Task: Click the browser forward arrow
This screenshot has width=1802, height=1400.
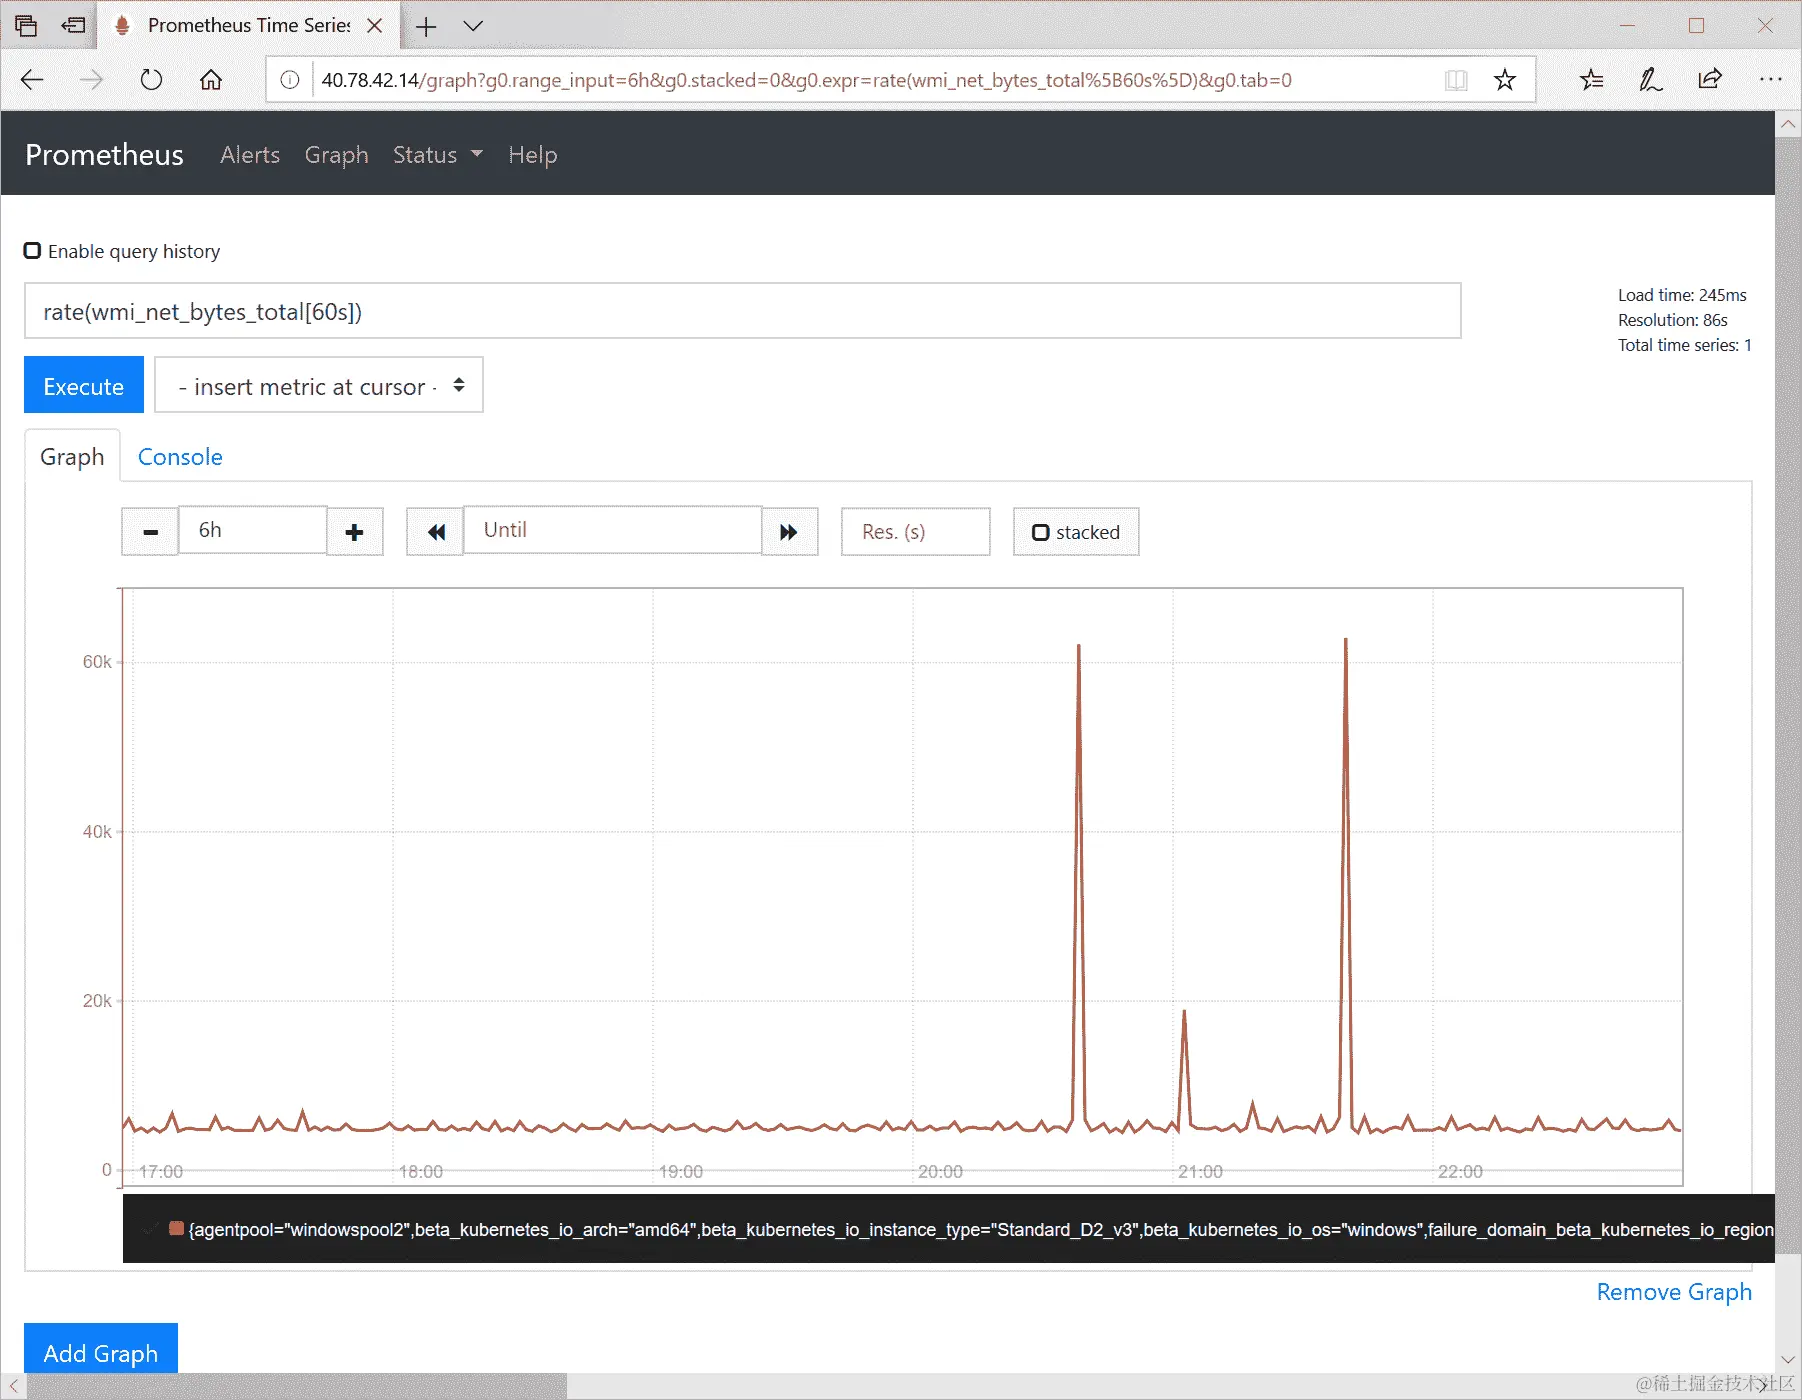Action: point(91,80)
